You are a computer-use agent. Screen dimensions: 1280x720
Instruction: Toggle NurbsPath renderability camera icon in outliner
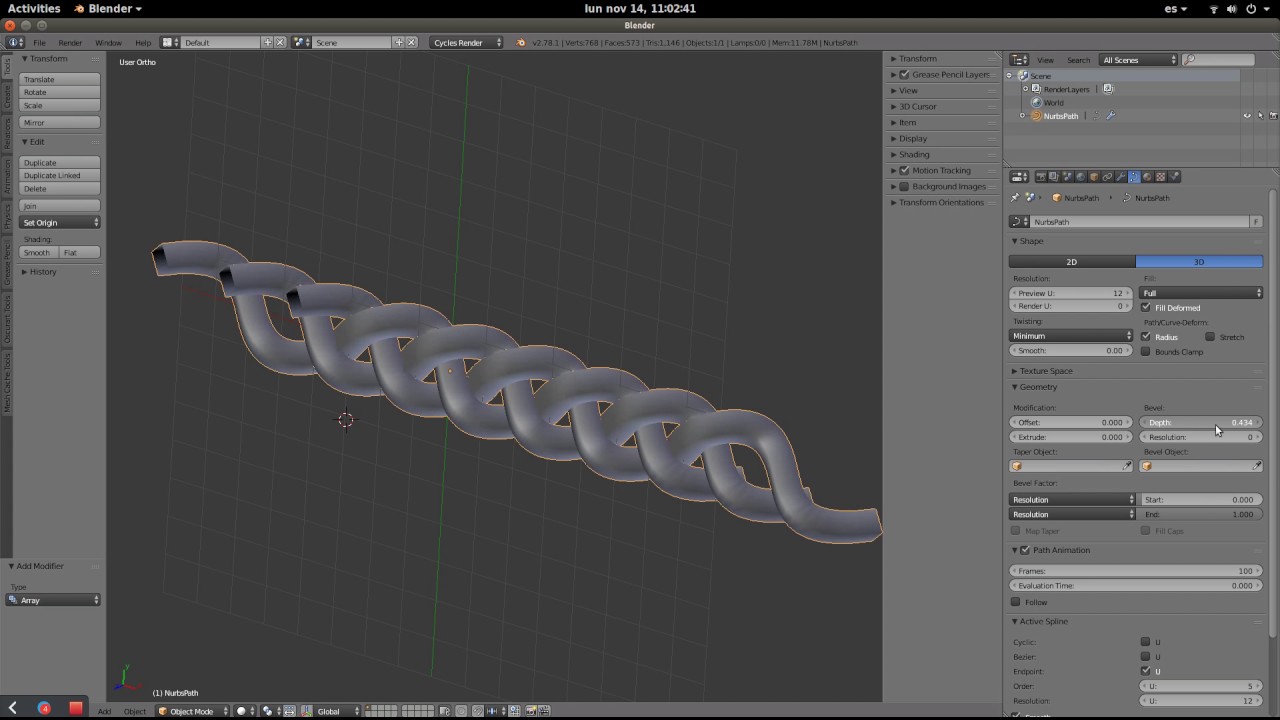tap(1273, 116)
